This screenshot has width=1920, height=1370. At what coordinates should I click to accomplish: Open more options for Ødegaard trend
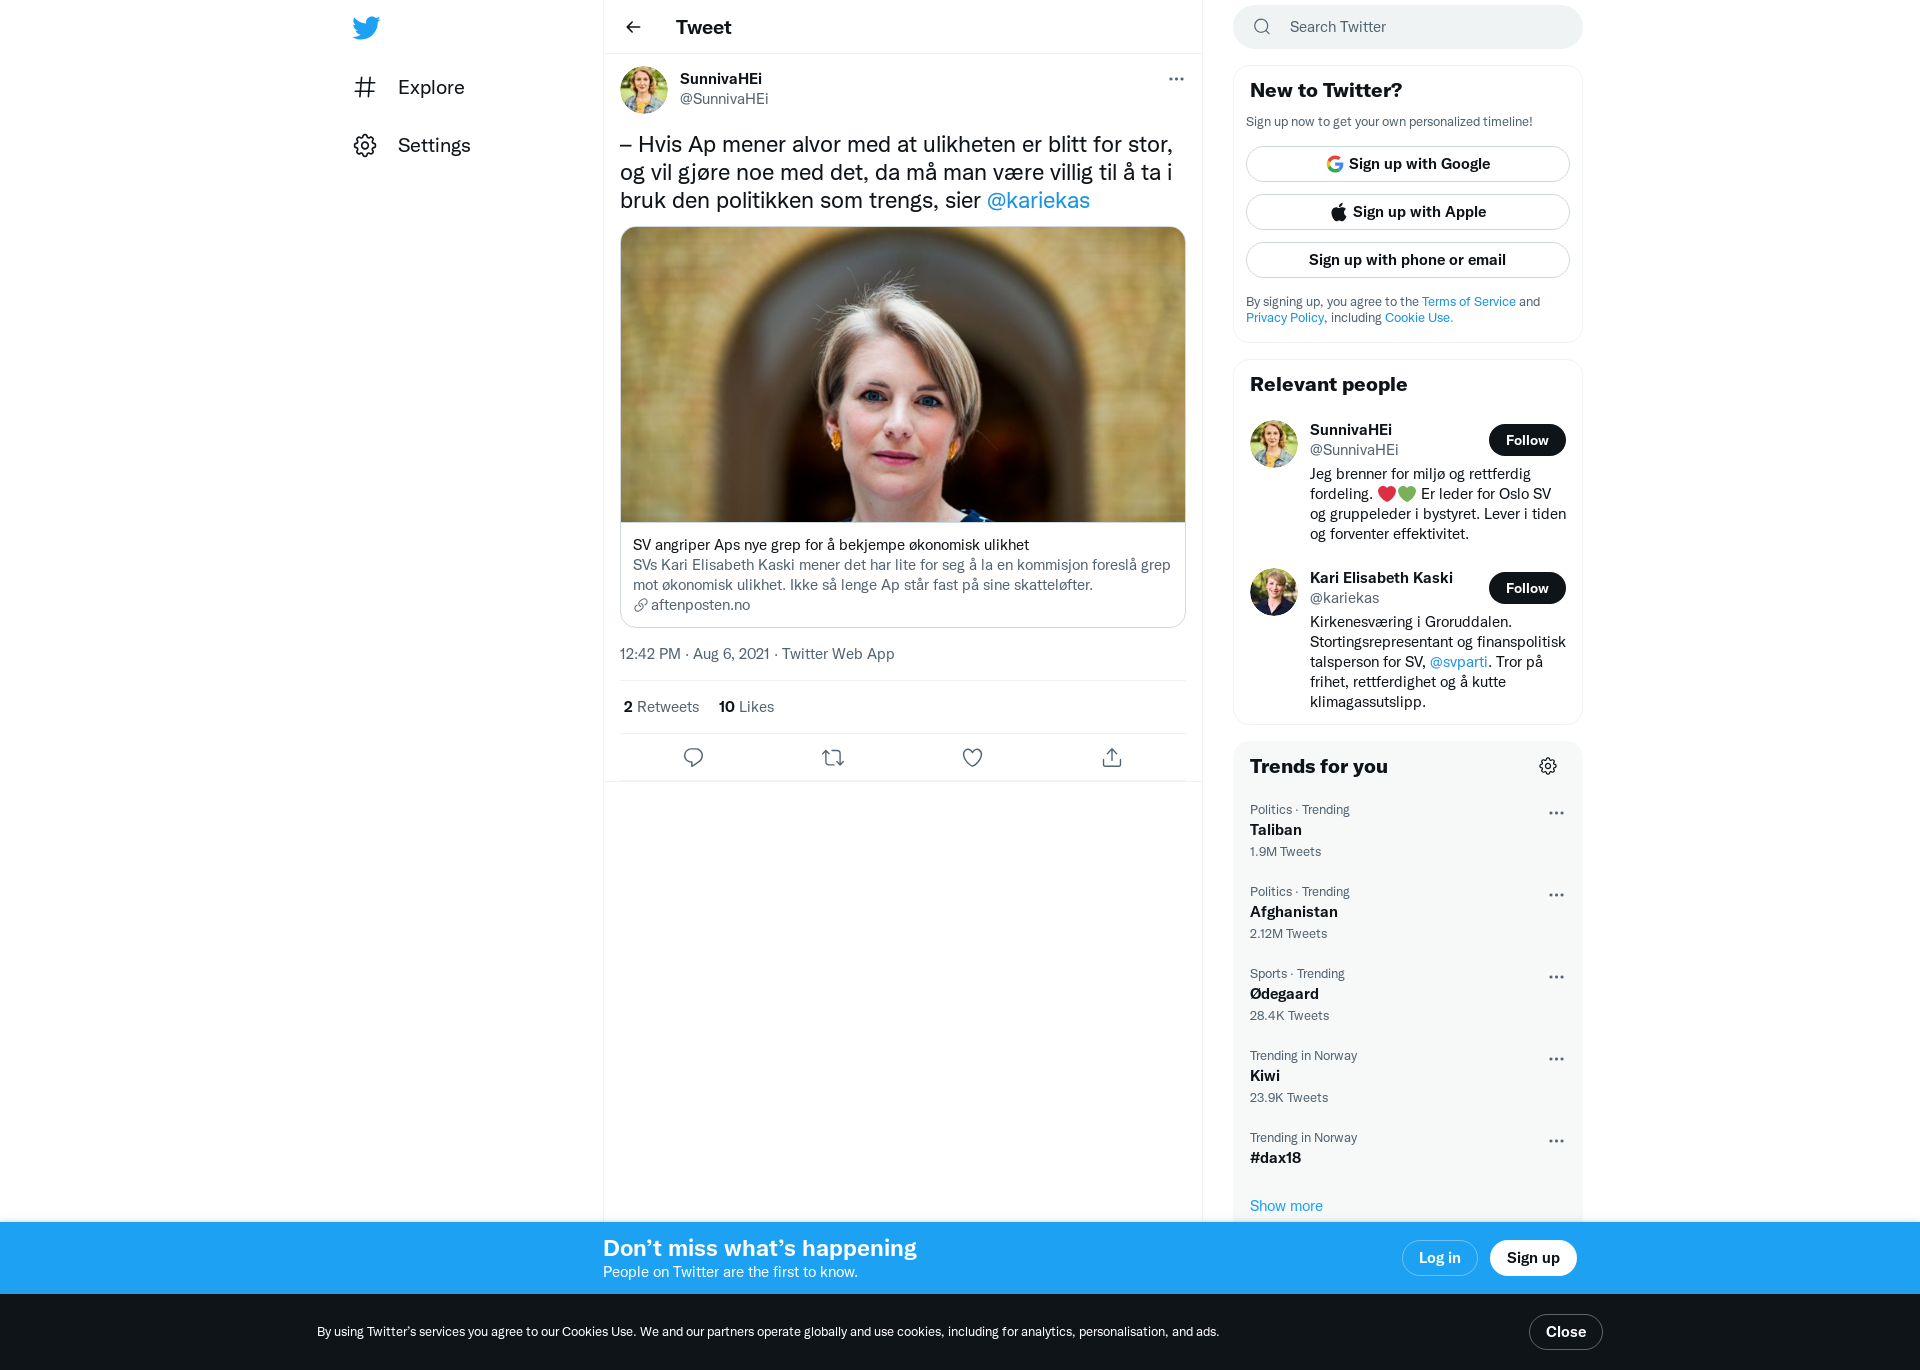click(x=1556, y=977)
